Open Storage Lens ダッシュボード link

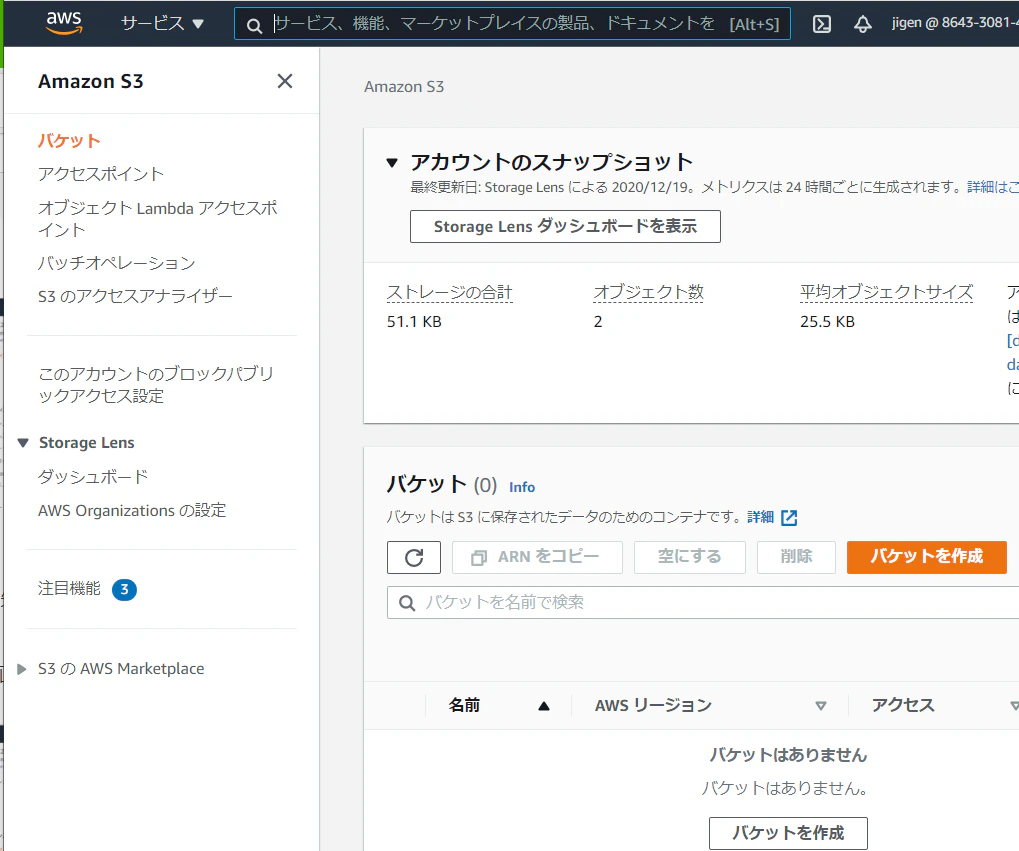point(93,477)
